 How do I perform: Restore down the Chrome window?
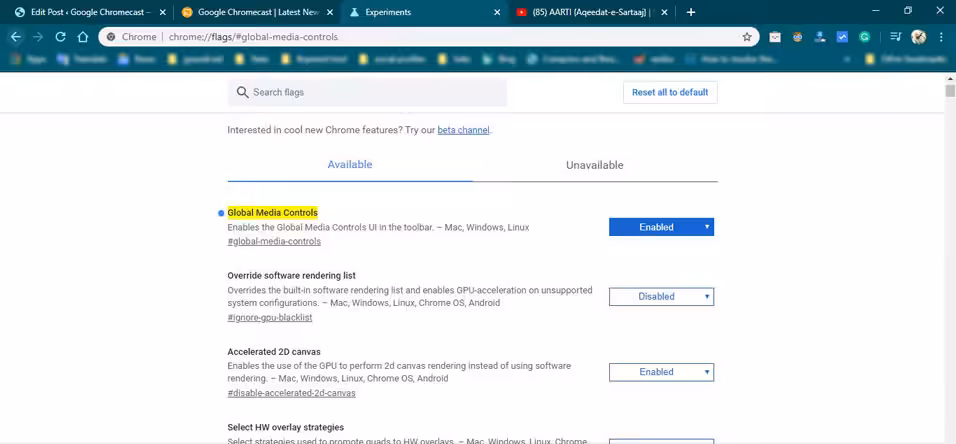click(x=908, y=10)
